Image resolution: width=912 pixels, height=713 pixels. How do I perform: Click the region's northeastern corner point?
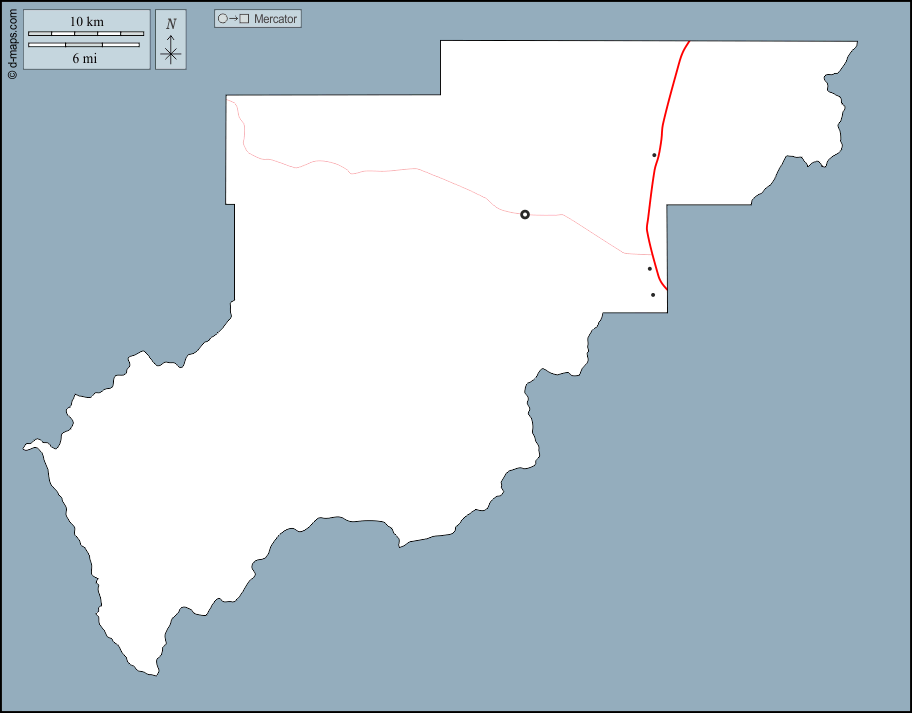tap(857, 42)
